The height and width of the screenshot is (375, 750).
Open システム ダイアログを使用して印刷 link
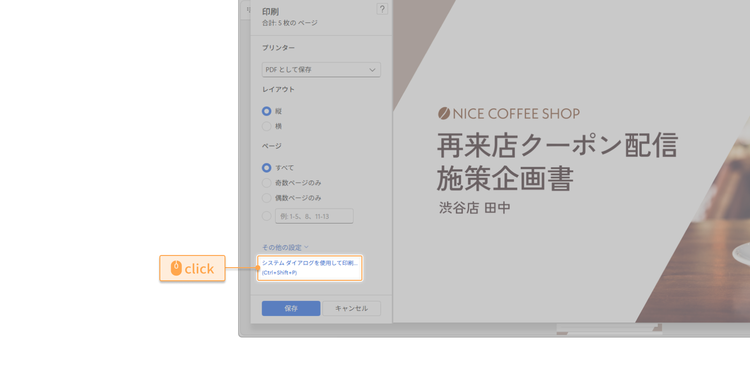coord(309,268)
